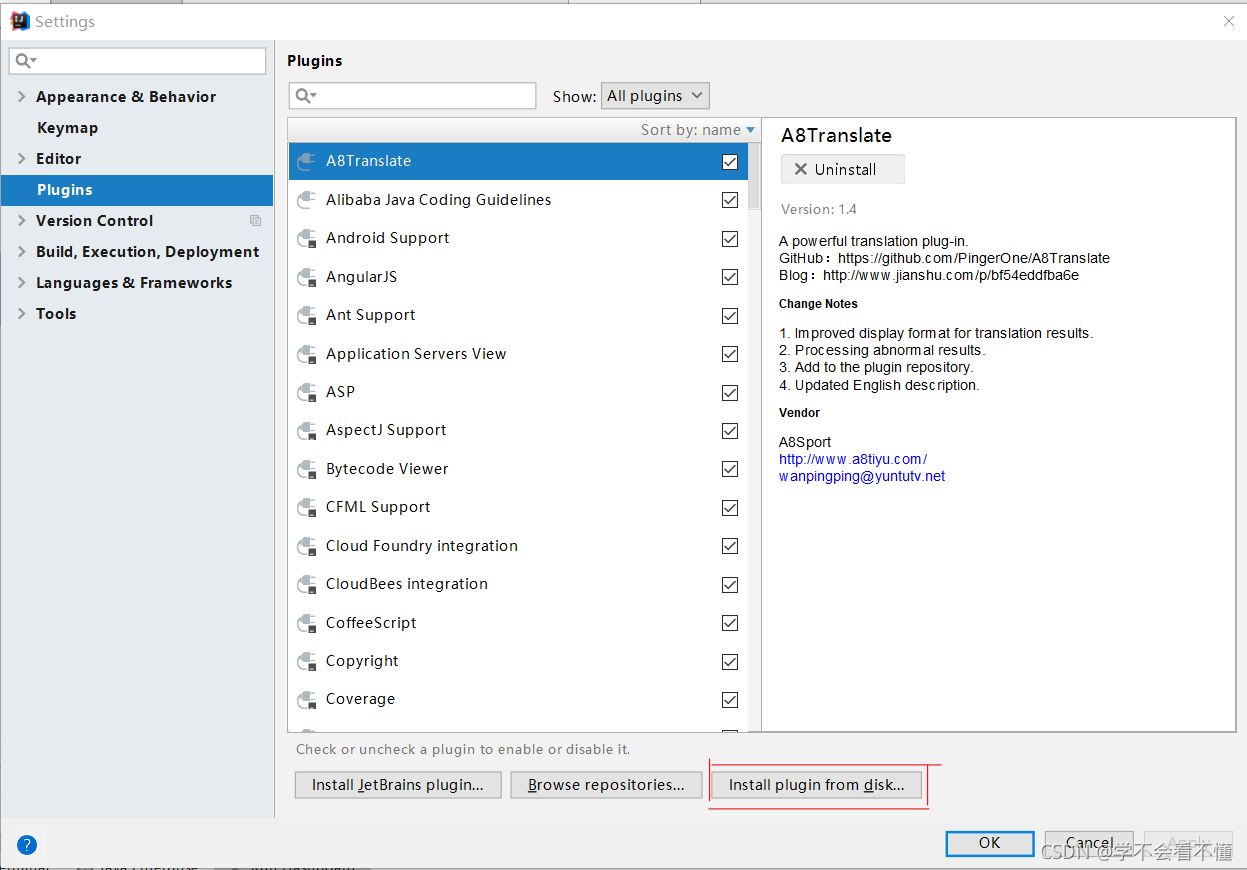Open Languages & Frameworks settings page
This screenshot has height=870, width=1247.
pyautogui.click(x=134, y=283)
